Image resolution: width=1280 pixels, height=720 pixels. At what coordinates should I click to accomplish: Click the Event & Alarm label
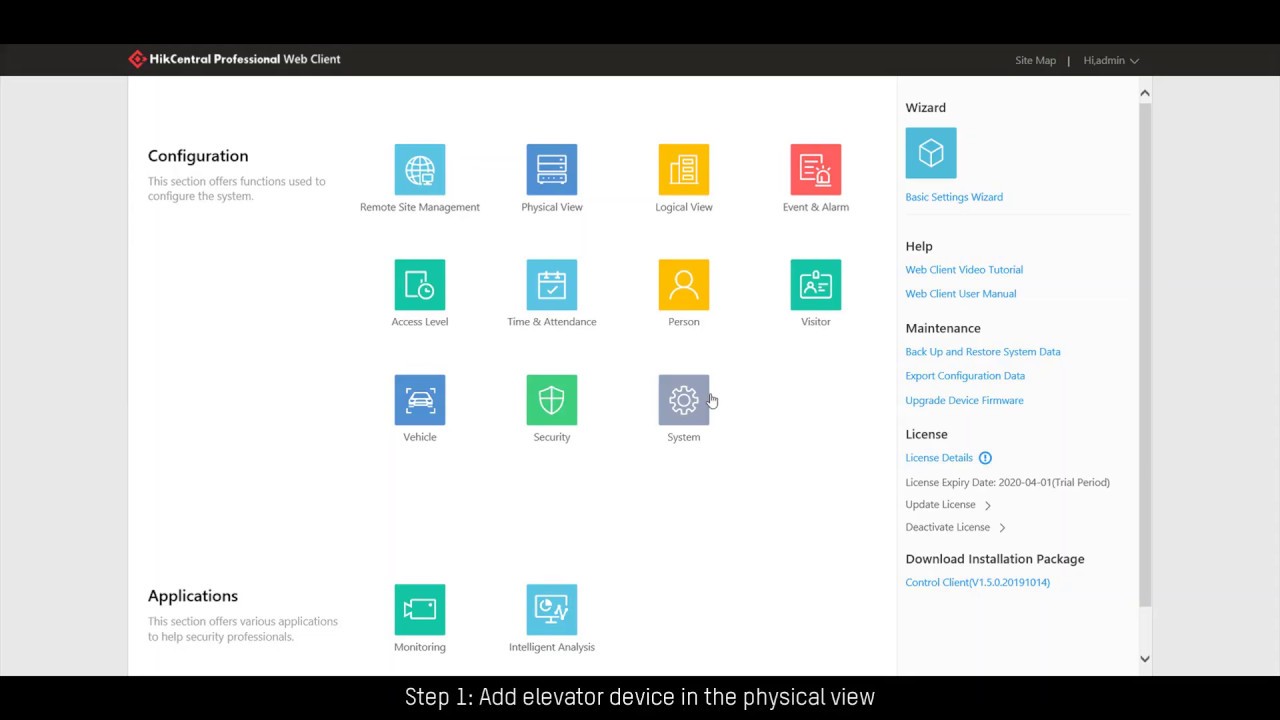pos(816,207)
